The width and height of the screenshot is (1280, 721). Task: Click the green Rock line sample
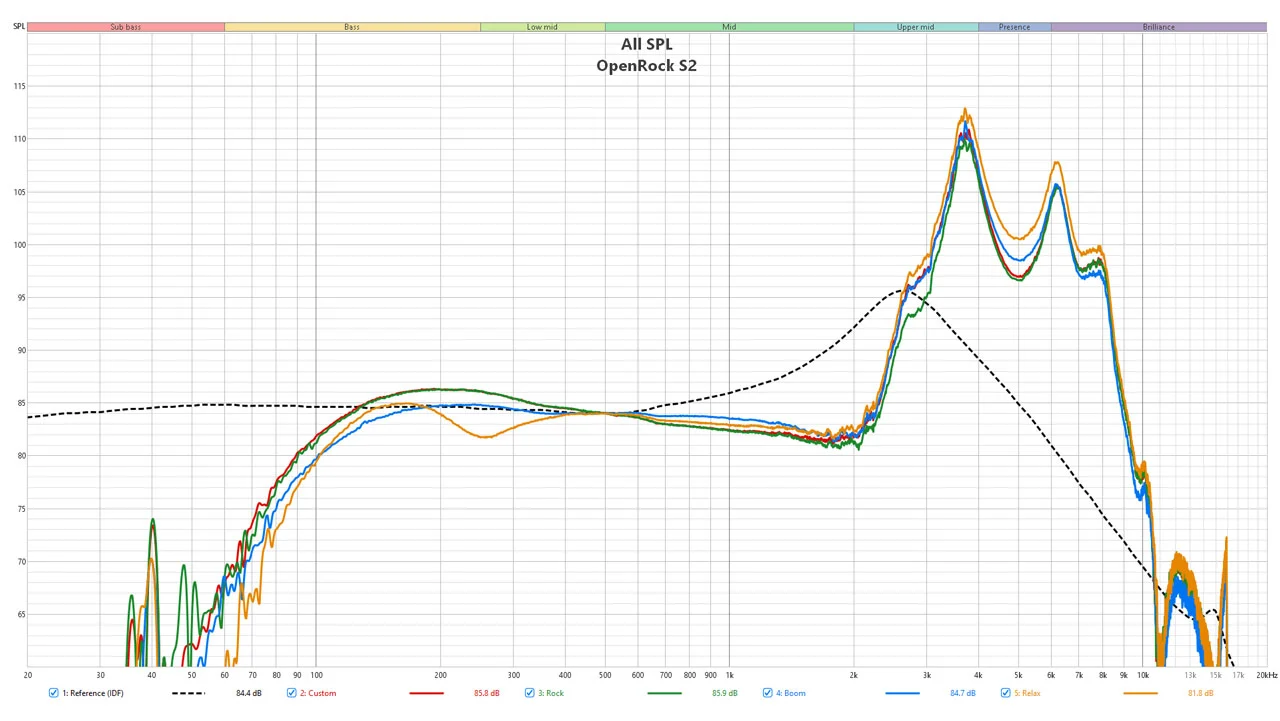pyautogui.click(x=664, y=693)
